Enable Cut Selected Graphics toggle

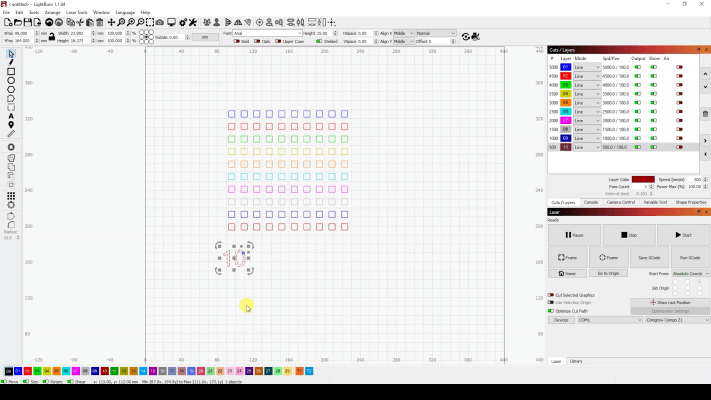pos(551,295)
